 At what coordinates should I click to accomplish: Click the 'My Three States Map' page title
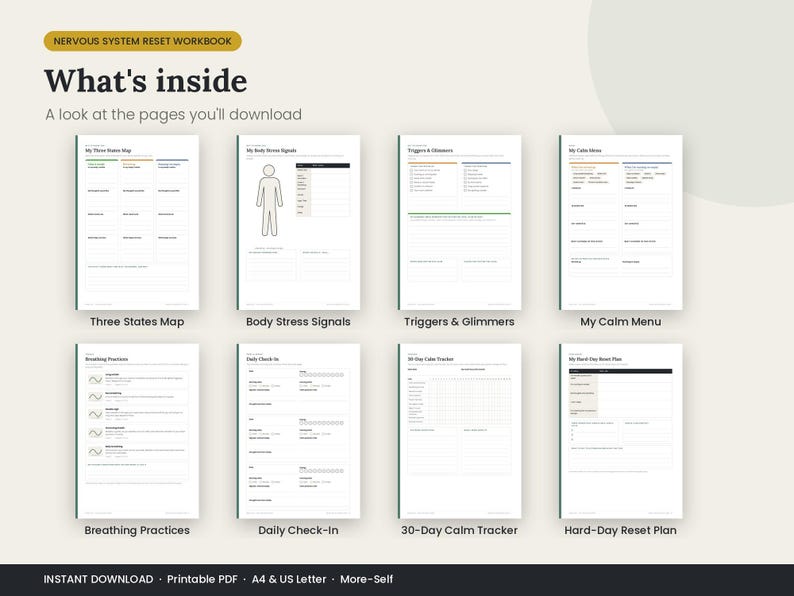click(x=108, y=150)
